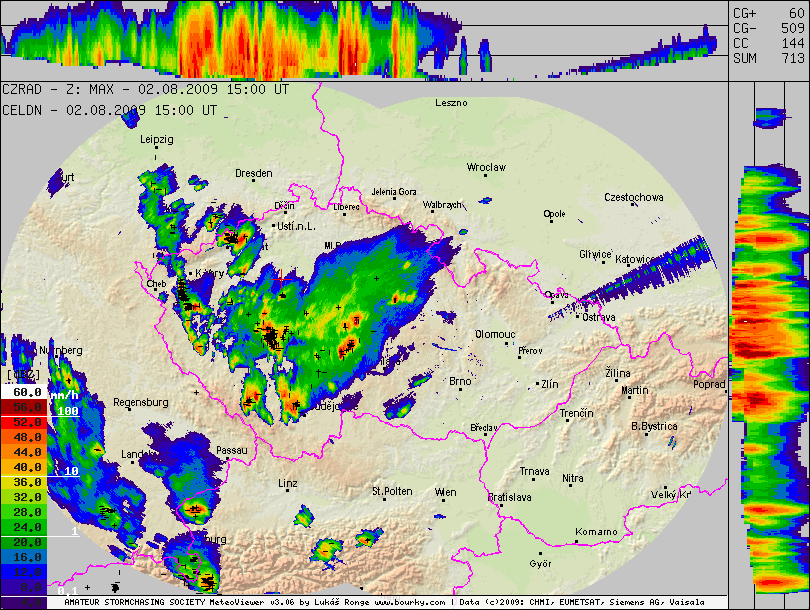Image resolution: width=810 pixels, height=610 pixels.
Task: Click the 20.0 dBZ legend swatch
Action: [24, 542]
